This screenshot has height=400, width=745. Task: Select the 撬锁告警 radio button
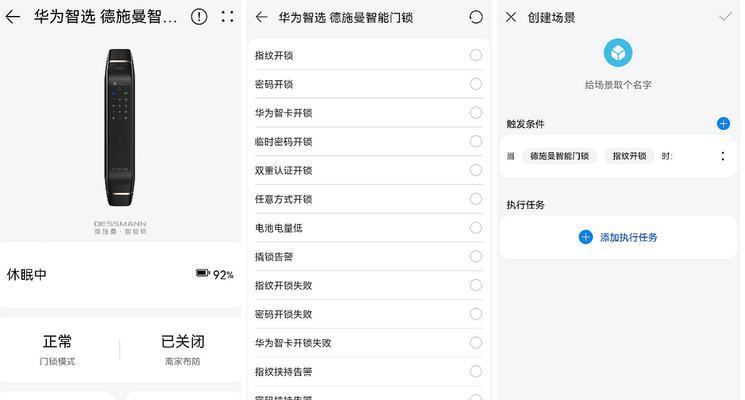pyautogui.click(x=476, y=257)
